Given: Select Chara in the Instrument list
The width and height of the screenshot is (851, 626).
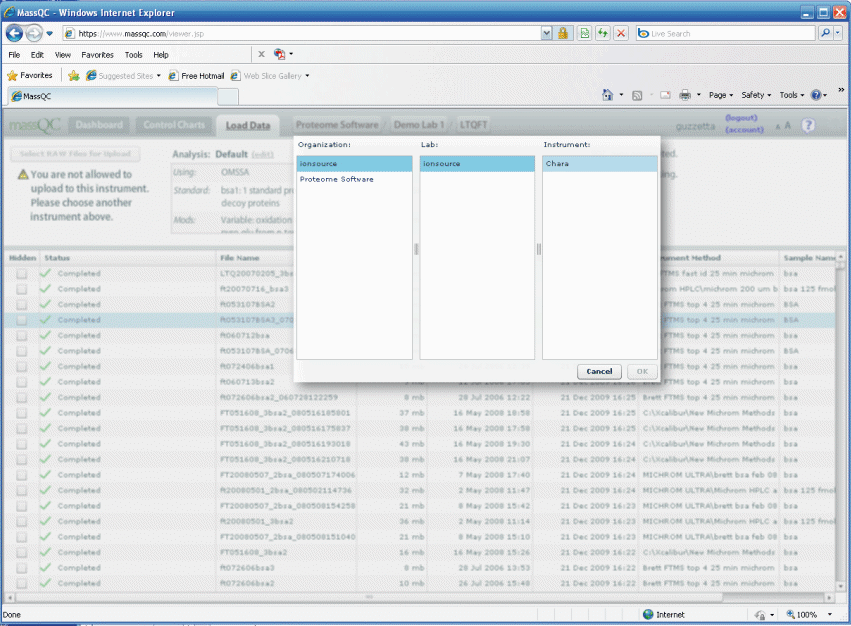Looking at the screenshot, I should 600,163.
